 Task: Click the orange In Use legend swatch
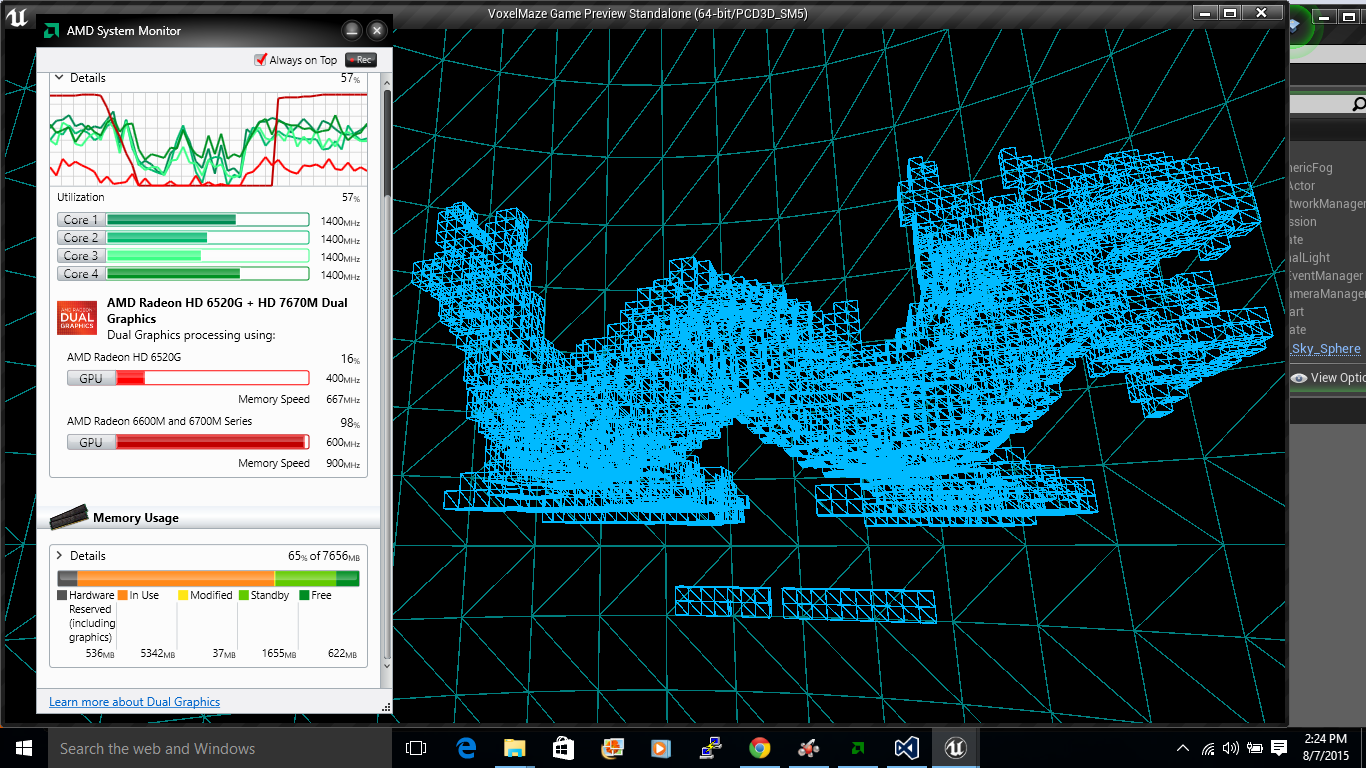[x=123, y=595]
